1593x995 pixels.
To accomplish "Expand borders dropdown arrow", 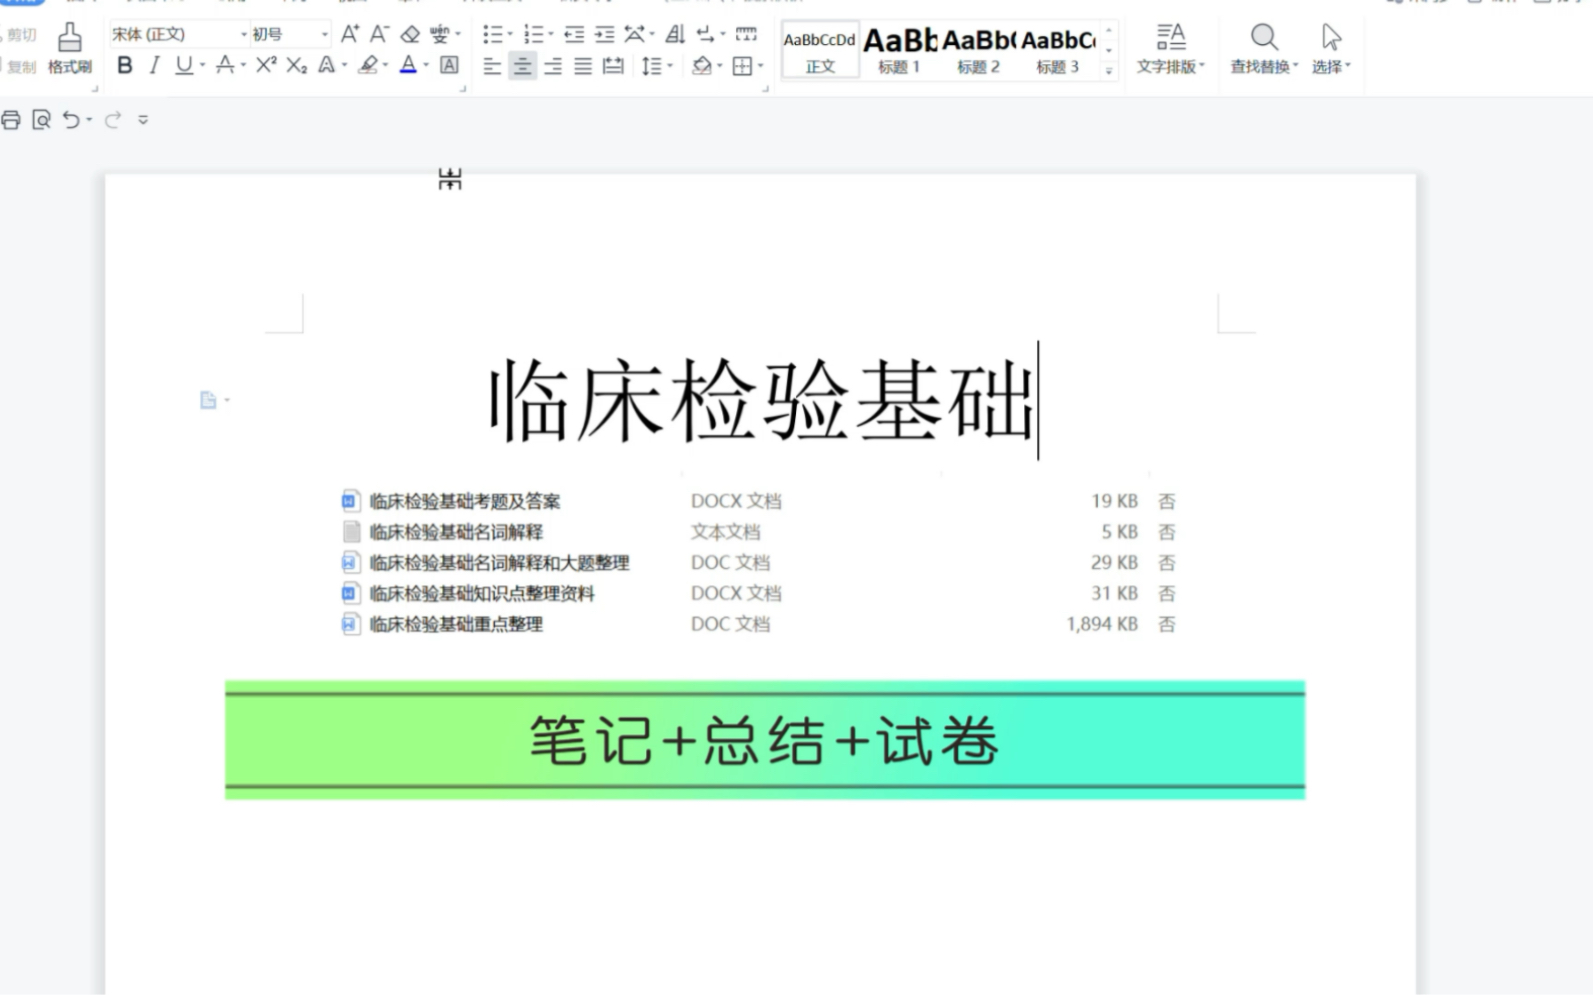I will pos(761,66).
